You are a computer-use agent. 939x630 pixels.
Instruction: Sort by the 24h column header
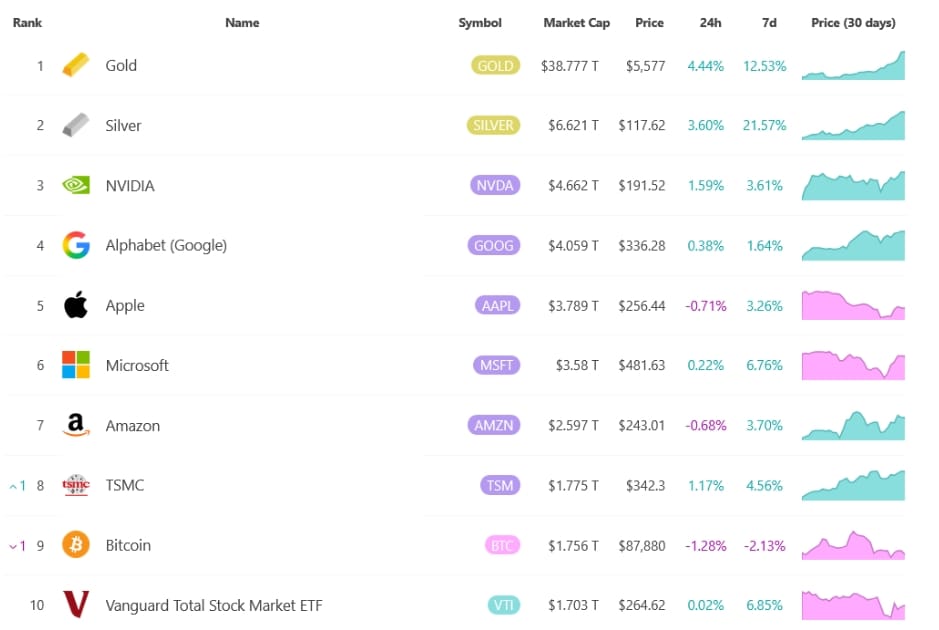(705, 23)
